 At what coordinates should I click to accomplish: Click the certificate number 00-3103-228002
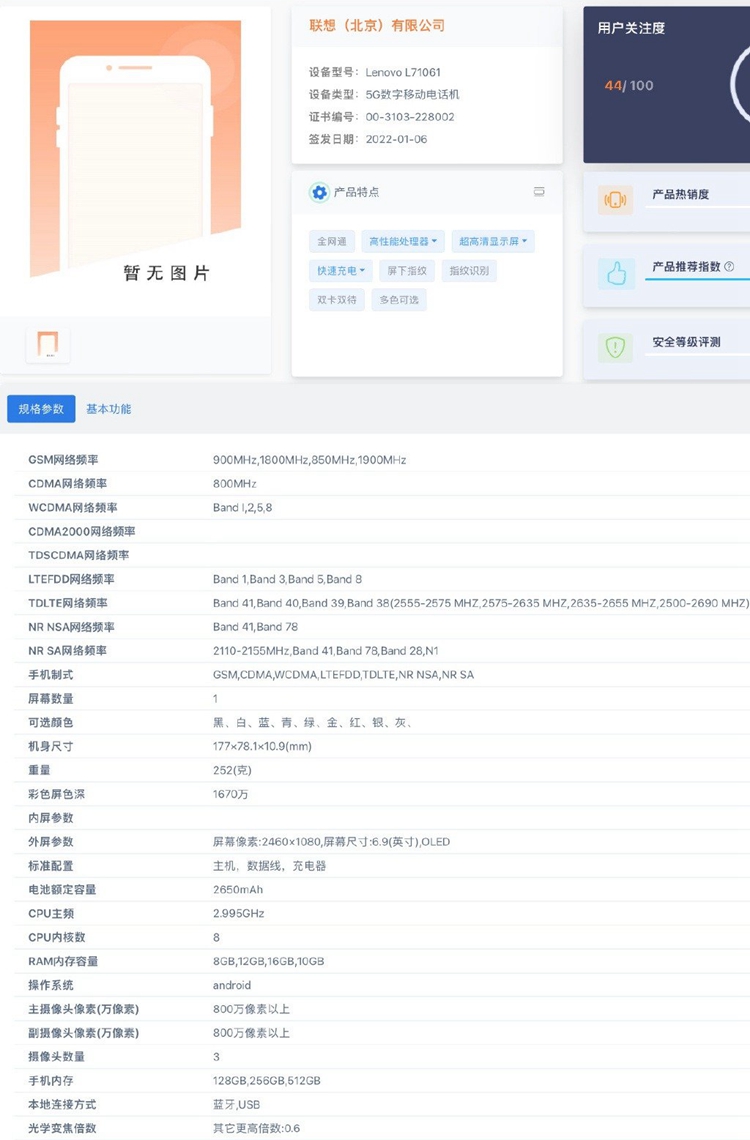(x=410, y=116)
